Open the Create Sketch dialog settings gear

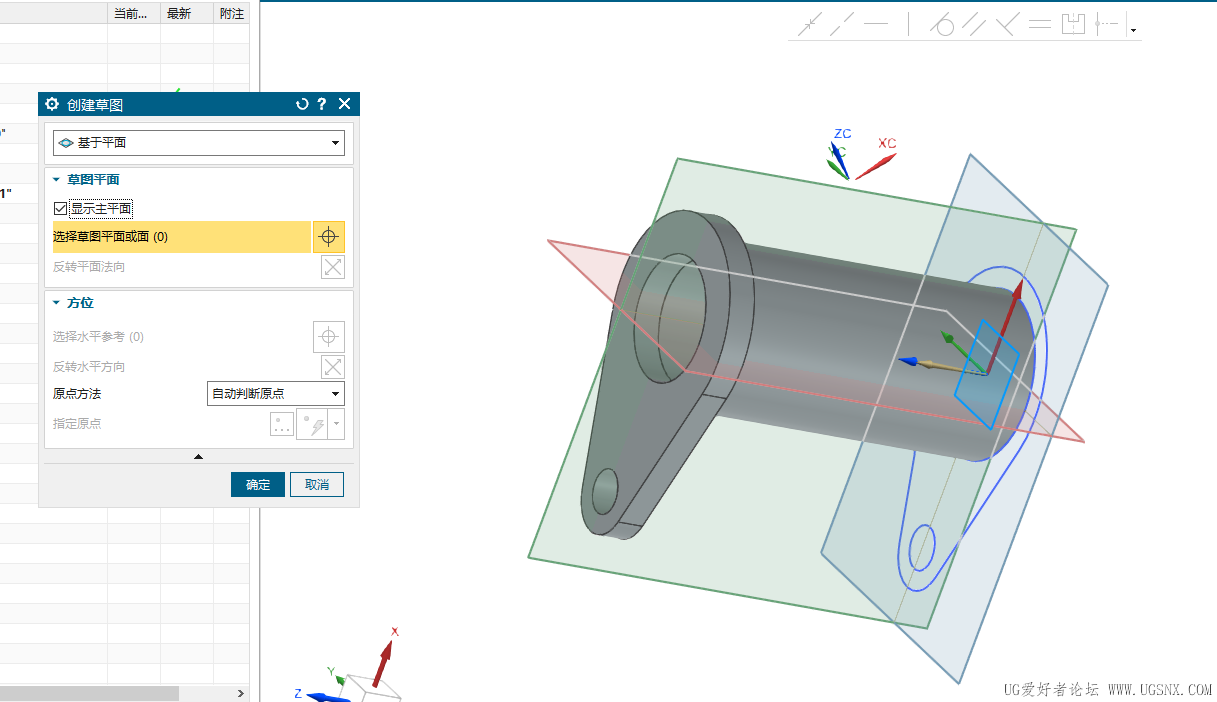click(53, 104)
